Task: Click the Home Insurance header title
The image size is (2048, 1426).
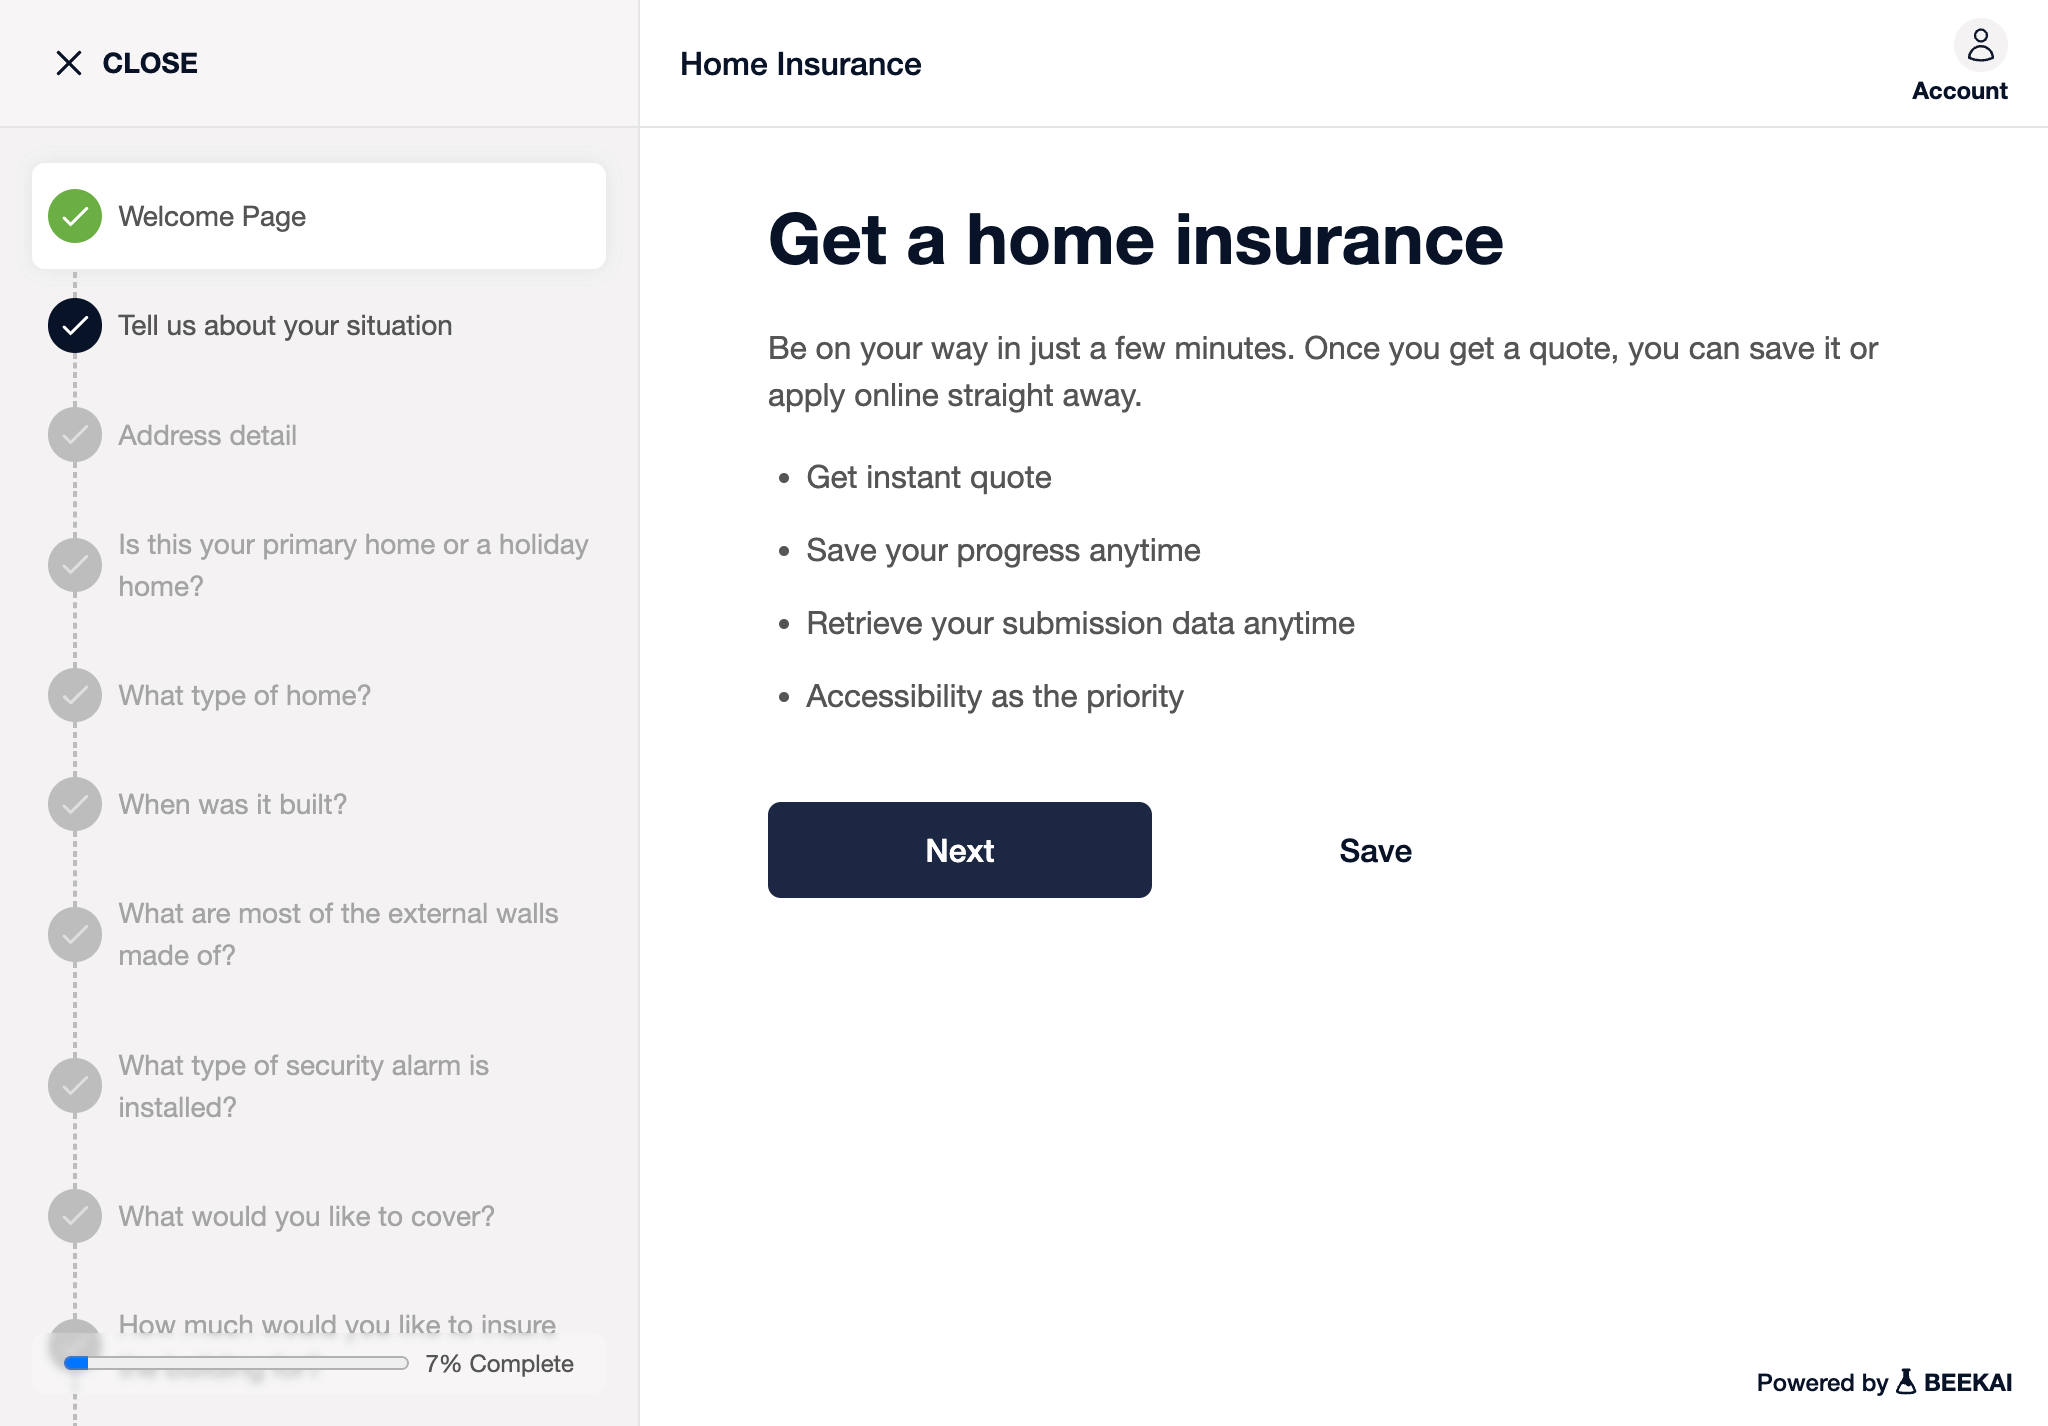Action: click(x=800, y=64)
